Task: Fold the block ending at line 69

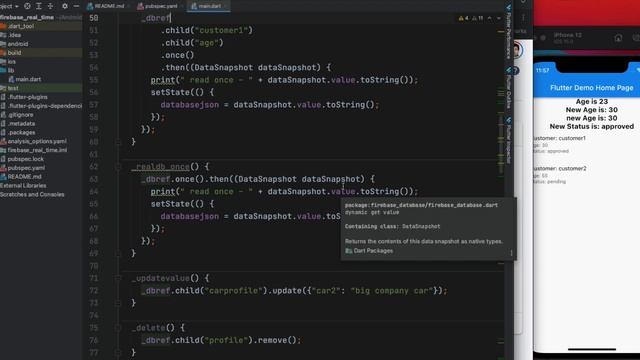Action: tap(118, 253)
